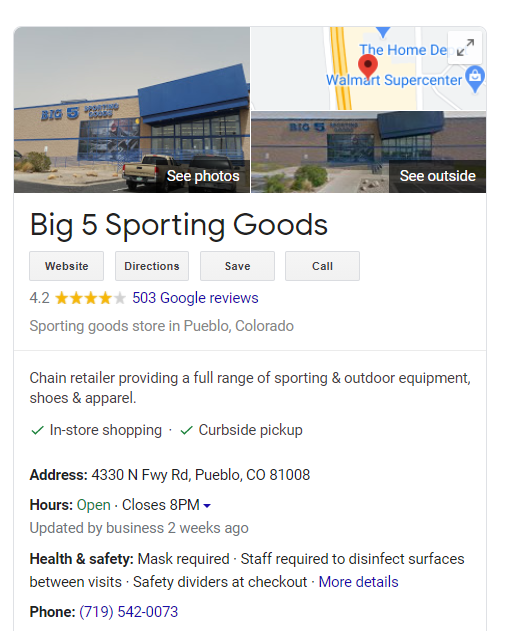511x631 pixels.
Task: Click the phone number (719) 542-0073
Action: click(x=128, y=612)
